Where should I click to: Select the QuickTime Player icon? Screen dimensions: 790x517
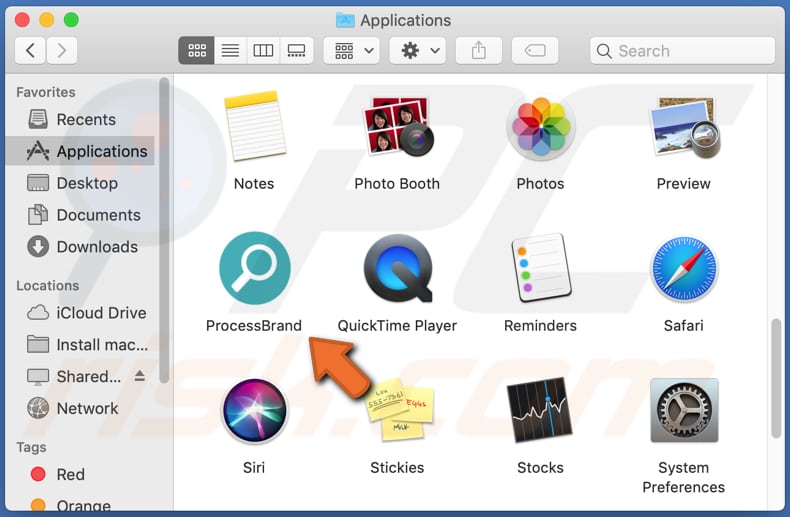[x=398, y=268]
